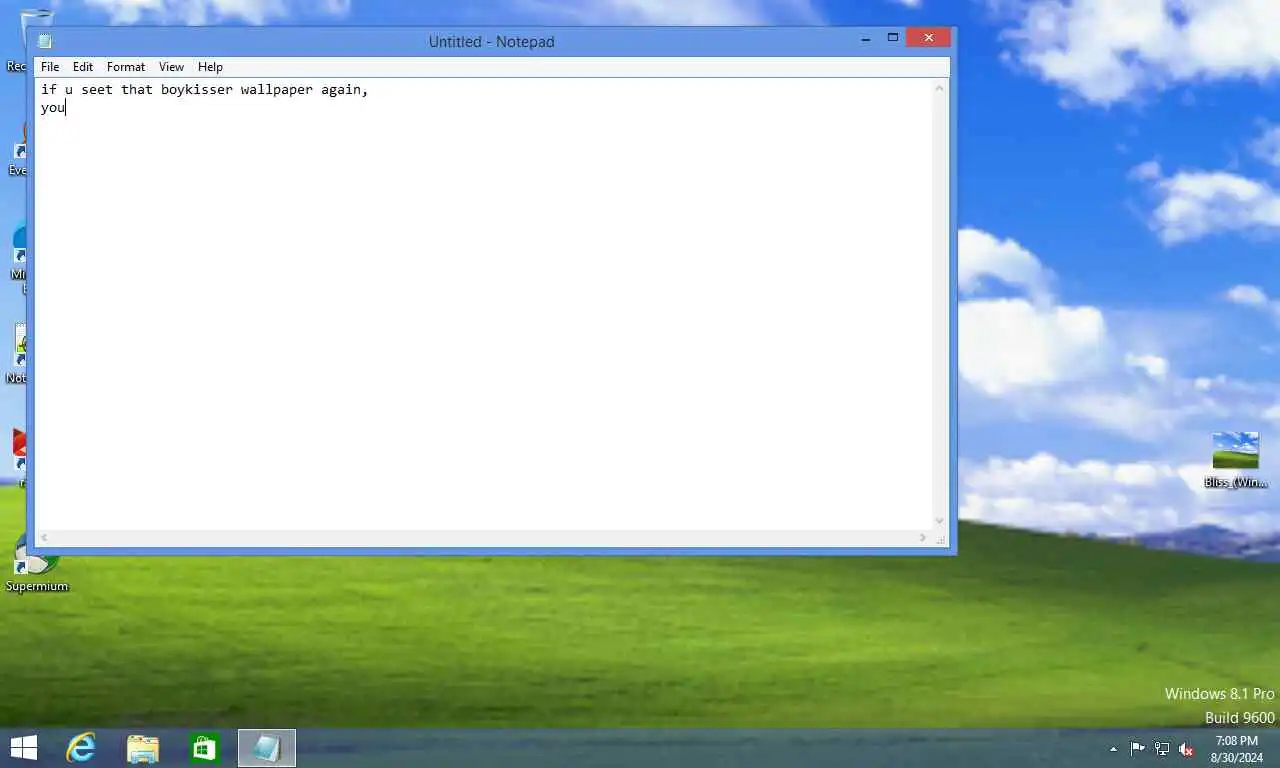Click the vertical scrollbar down arrow
Image resolution: width=1280 pixels, height=768 pixels.
[940, 520]
